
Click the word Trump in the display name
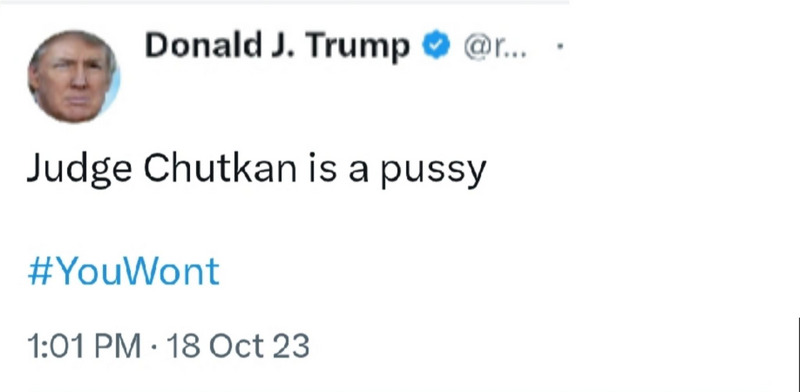coord(358,46)
